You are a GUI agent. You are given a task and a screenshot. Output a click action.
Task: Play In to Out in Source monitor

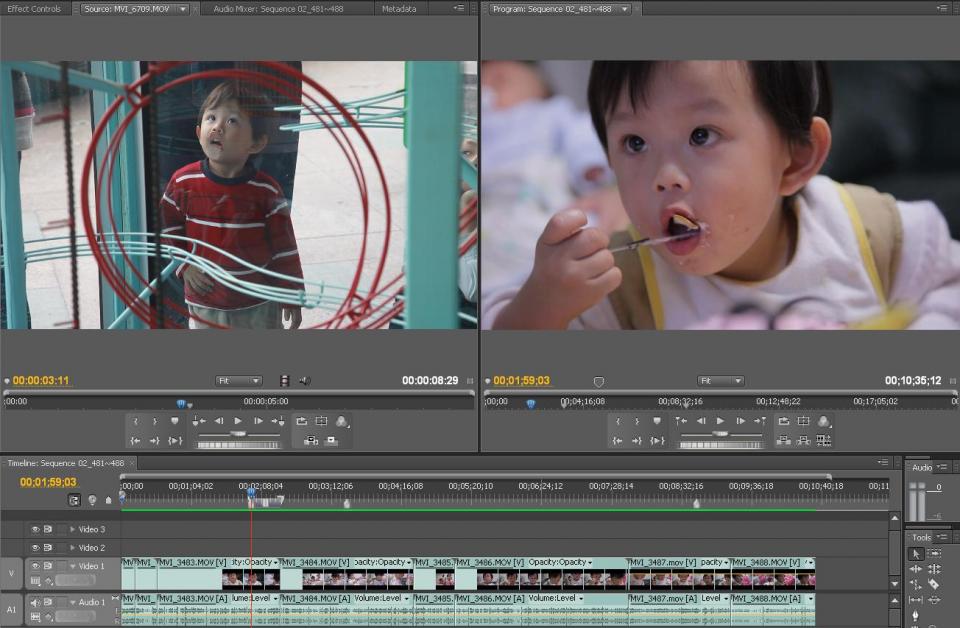pos(175,441)
